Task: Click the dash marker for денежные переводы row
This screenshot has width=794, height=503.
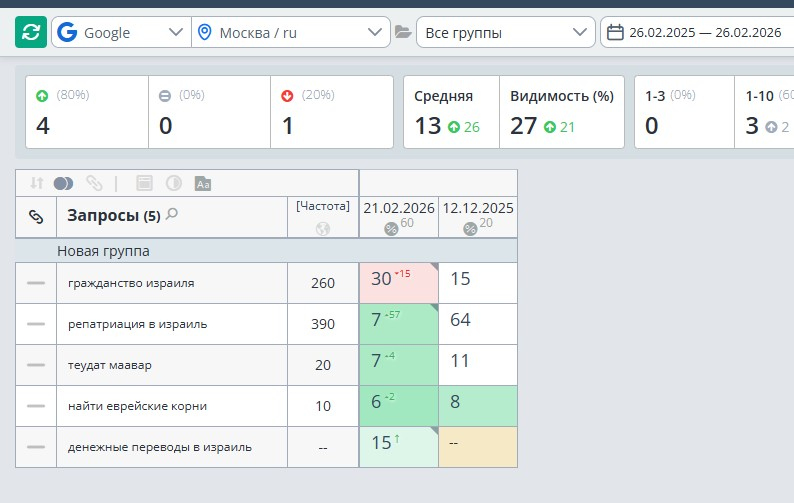Action: (36, 447)
